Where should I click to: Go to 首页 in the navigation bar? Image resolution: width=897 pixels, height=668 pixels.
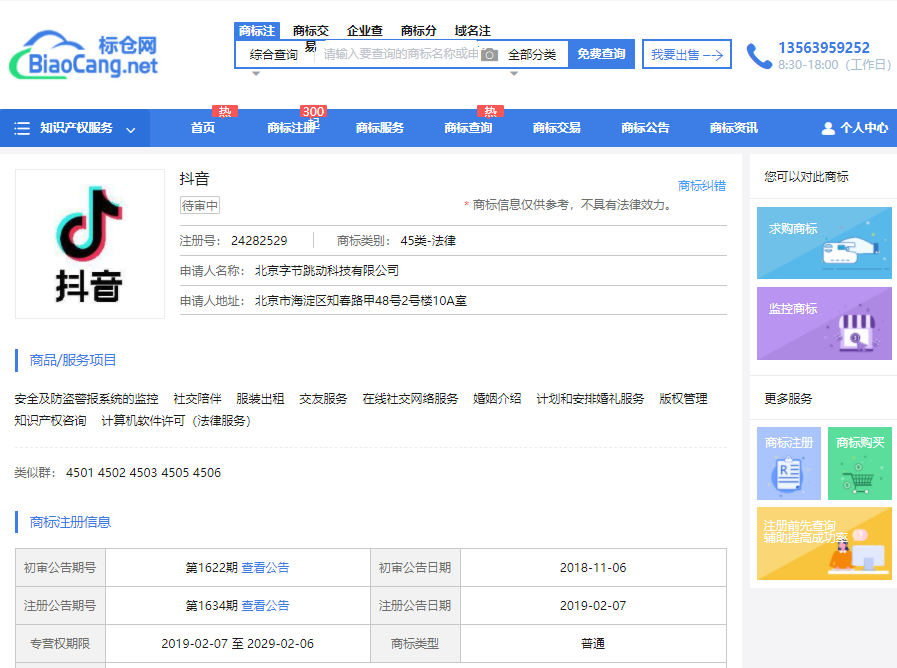(203, 128)
